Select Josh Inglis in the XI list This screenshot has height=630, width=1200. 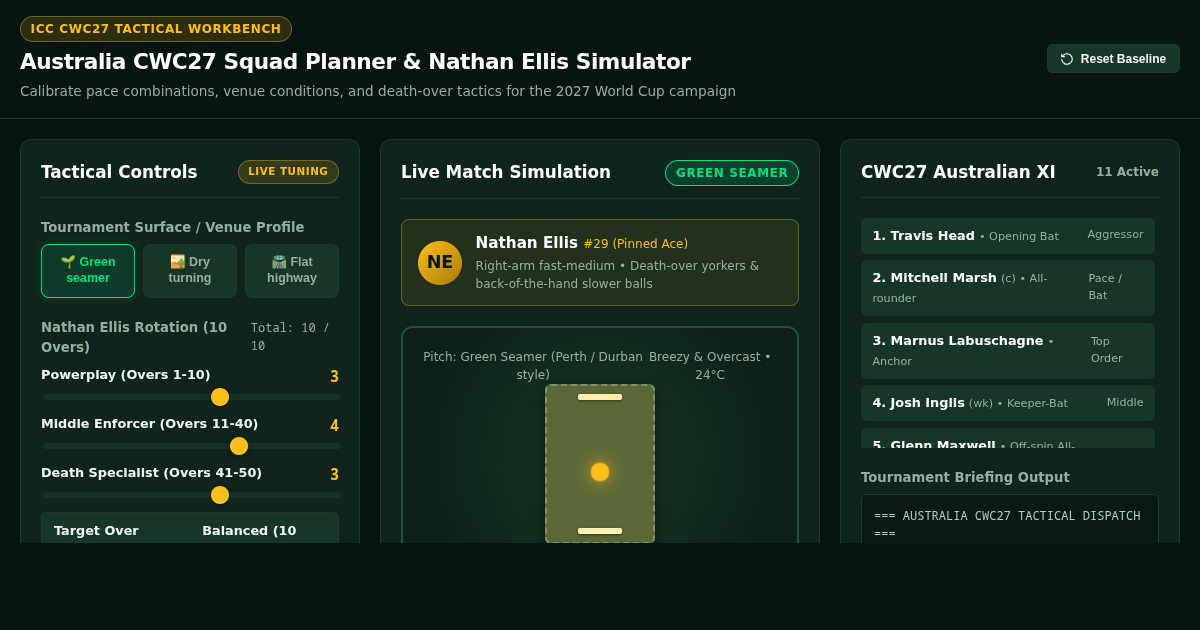click(x=1008, y=403)
